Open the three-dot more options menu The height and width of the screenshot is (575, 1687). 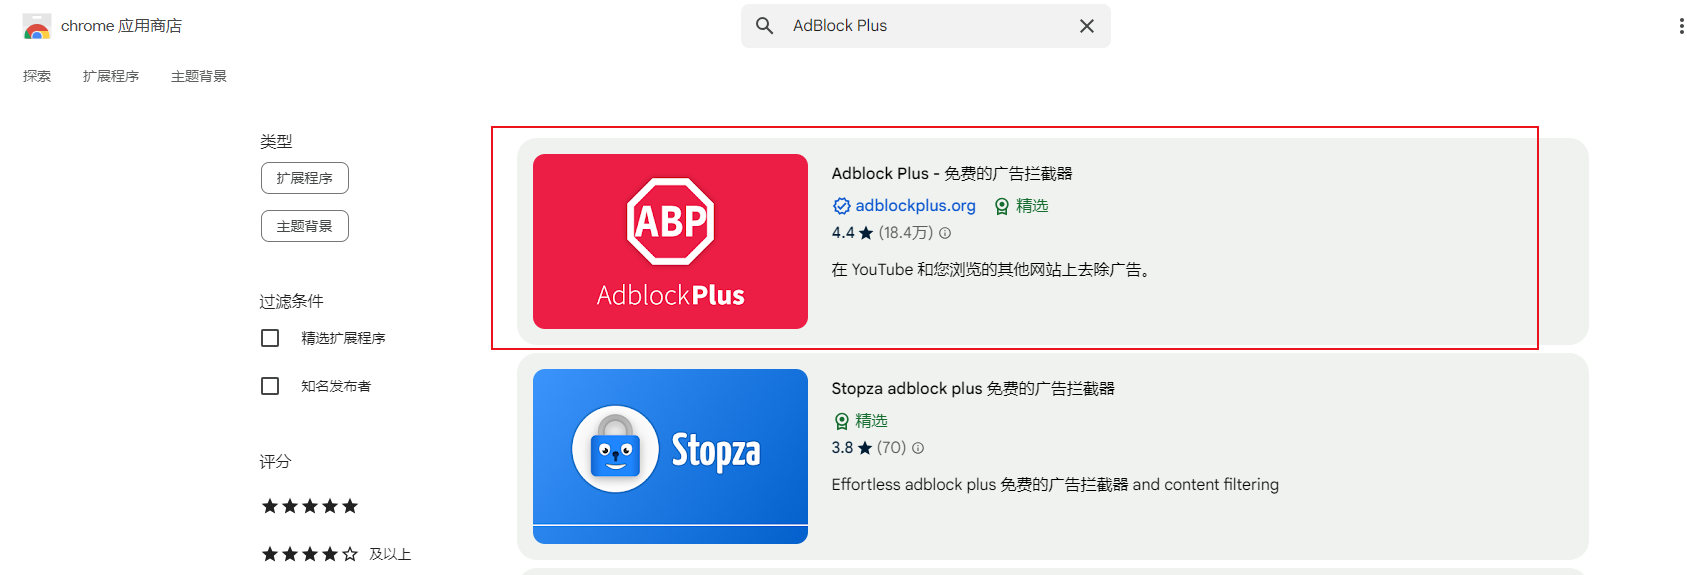[1681, 26]
